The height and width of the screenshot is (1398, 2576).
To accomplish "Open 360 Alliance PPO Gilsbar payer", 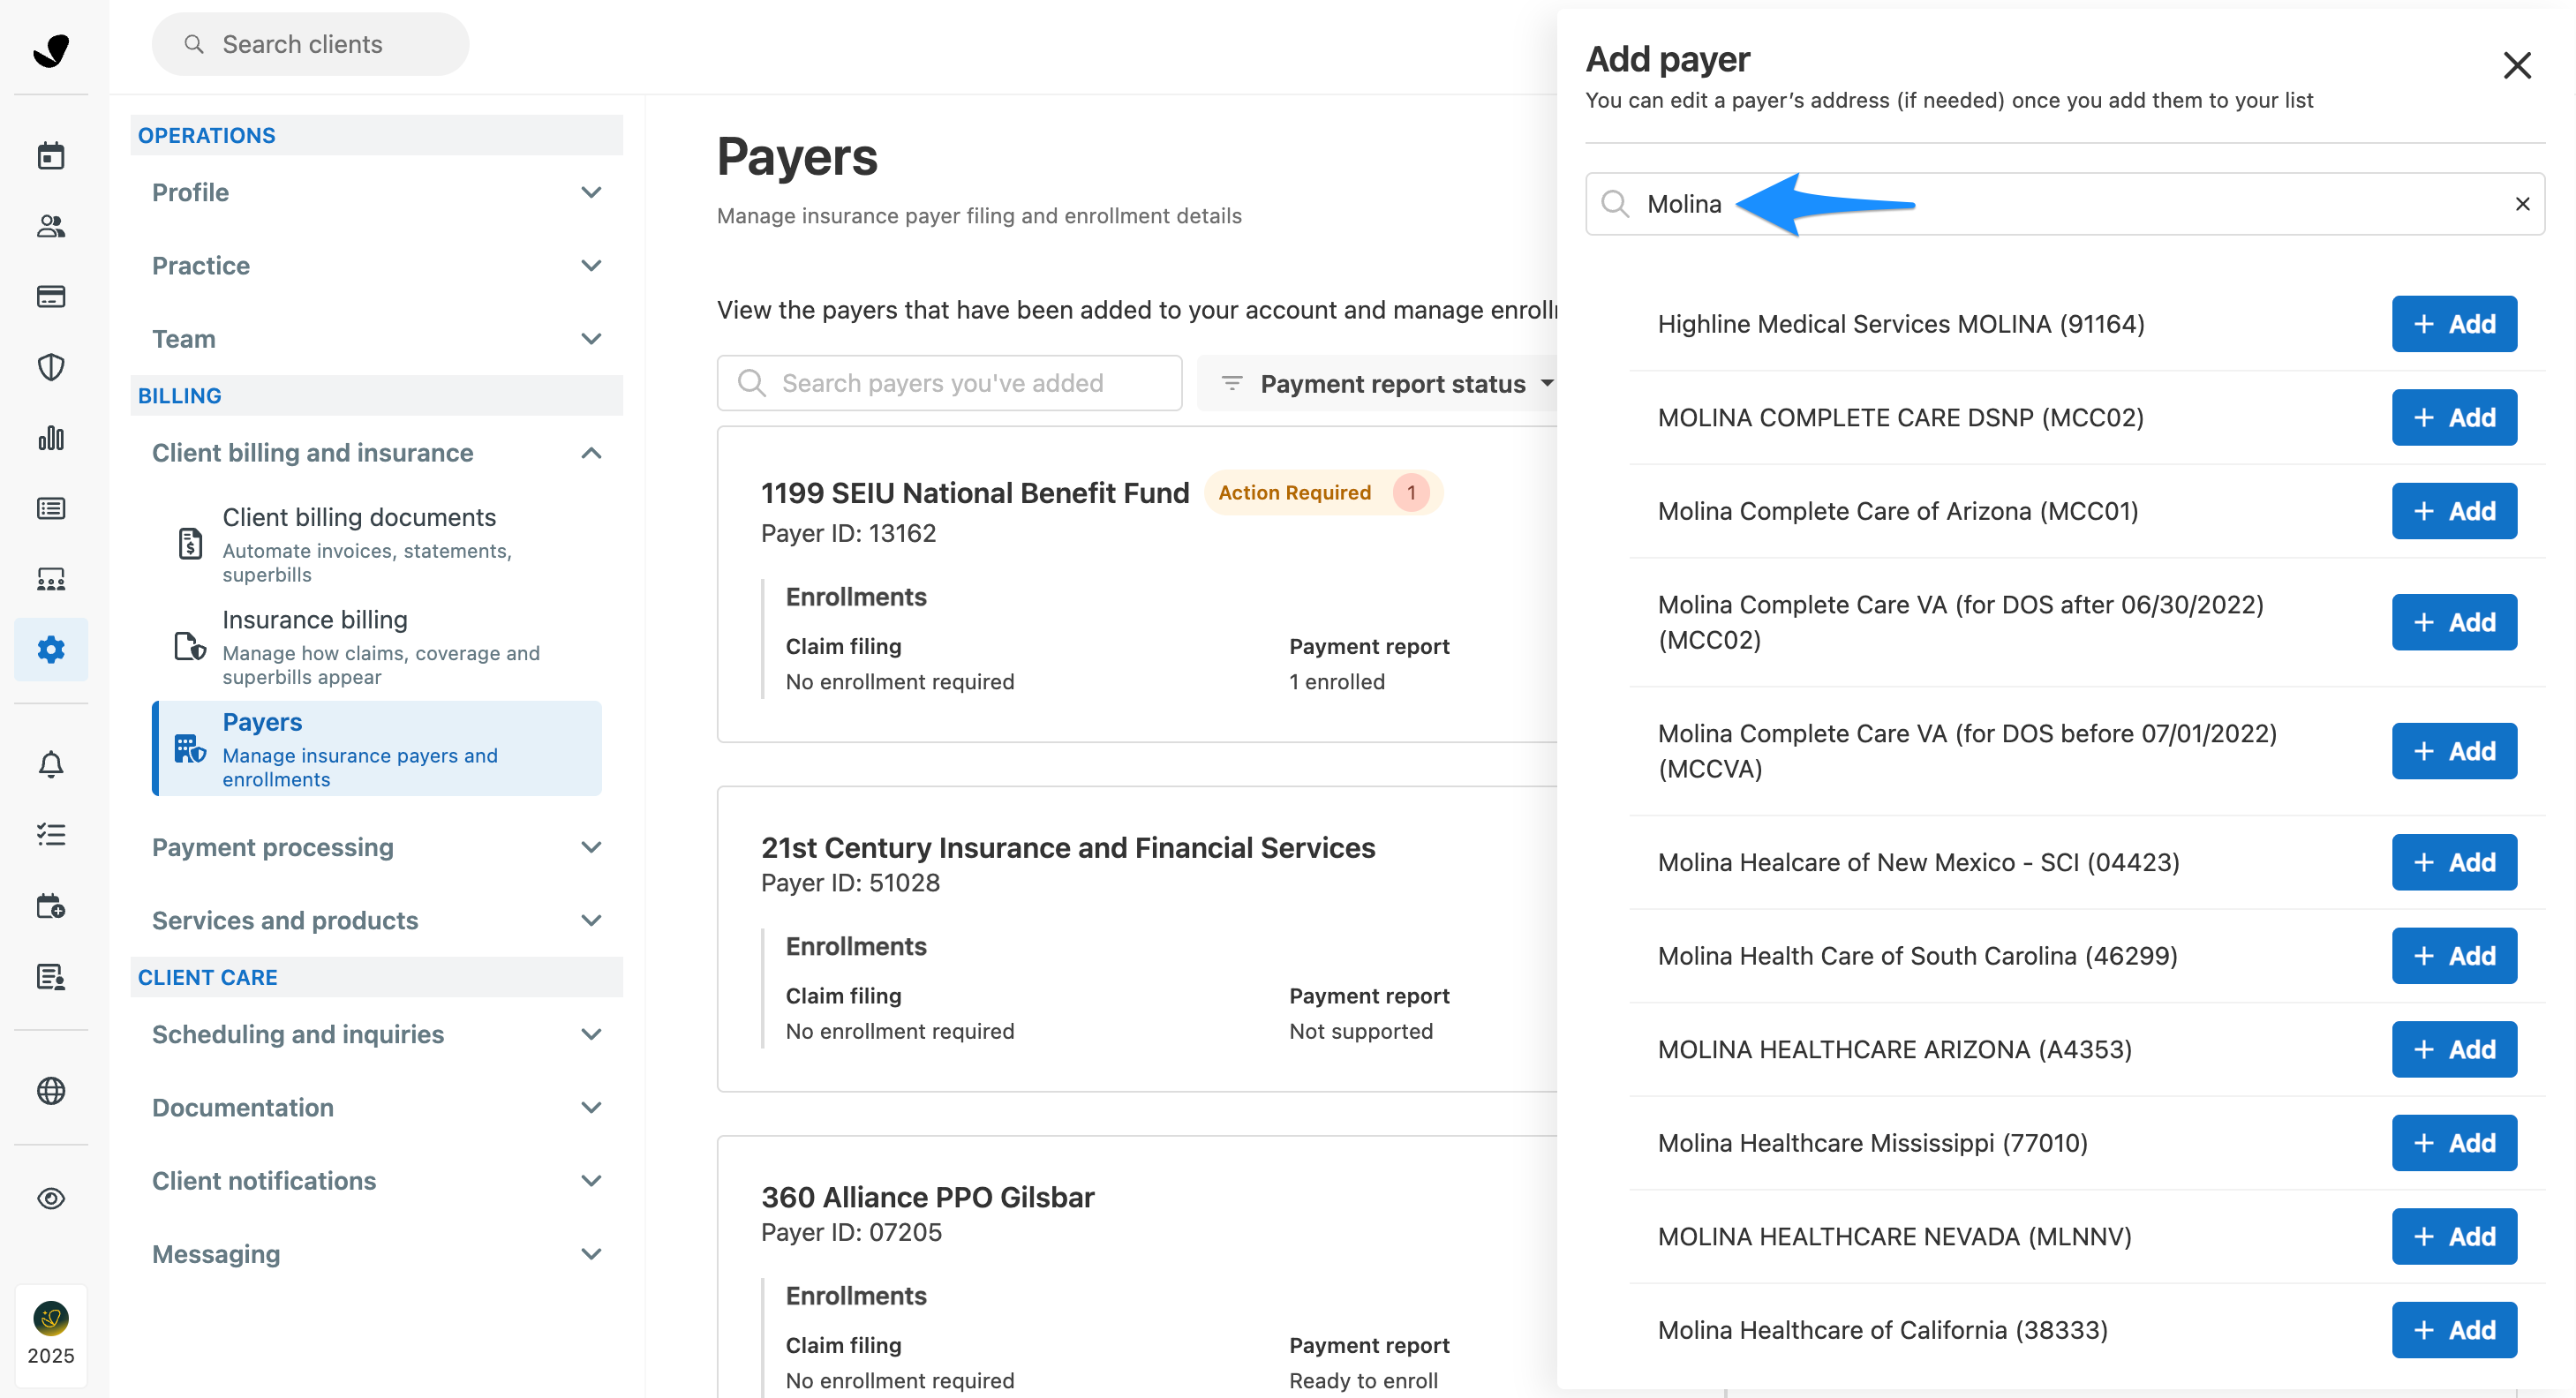I will pos(927,1197).
